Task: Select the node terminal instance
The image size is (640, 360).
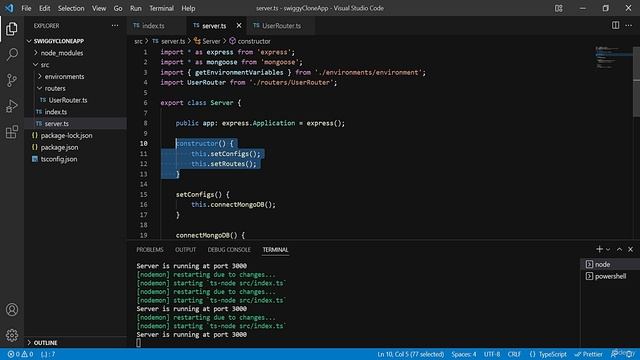Action: coord(610,264)
